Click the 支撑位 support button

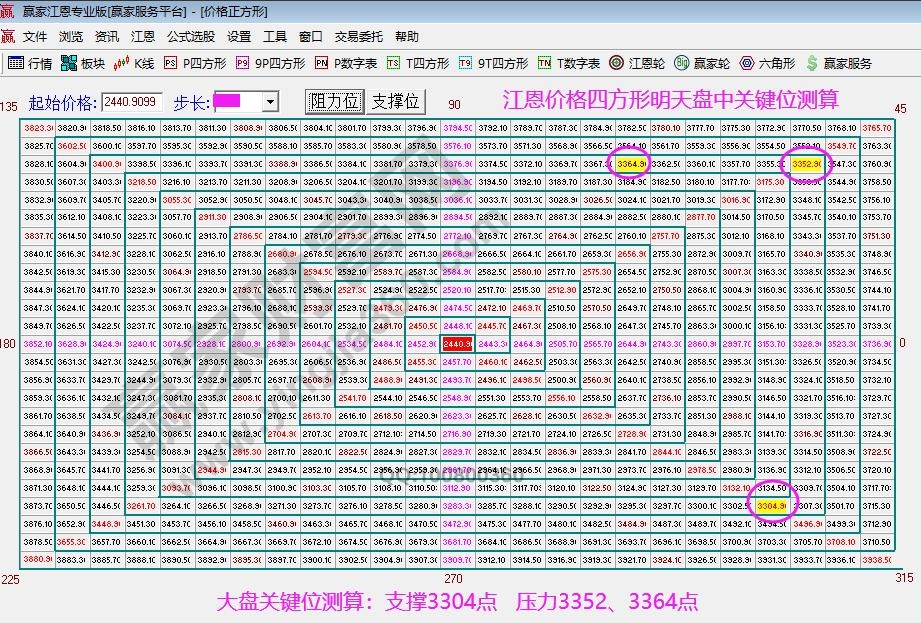pyautogui.click(x=395, y=100)
